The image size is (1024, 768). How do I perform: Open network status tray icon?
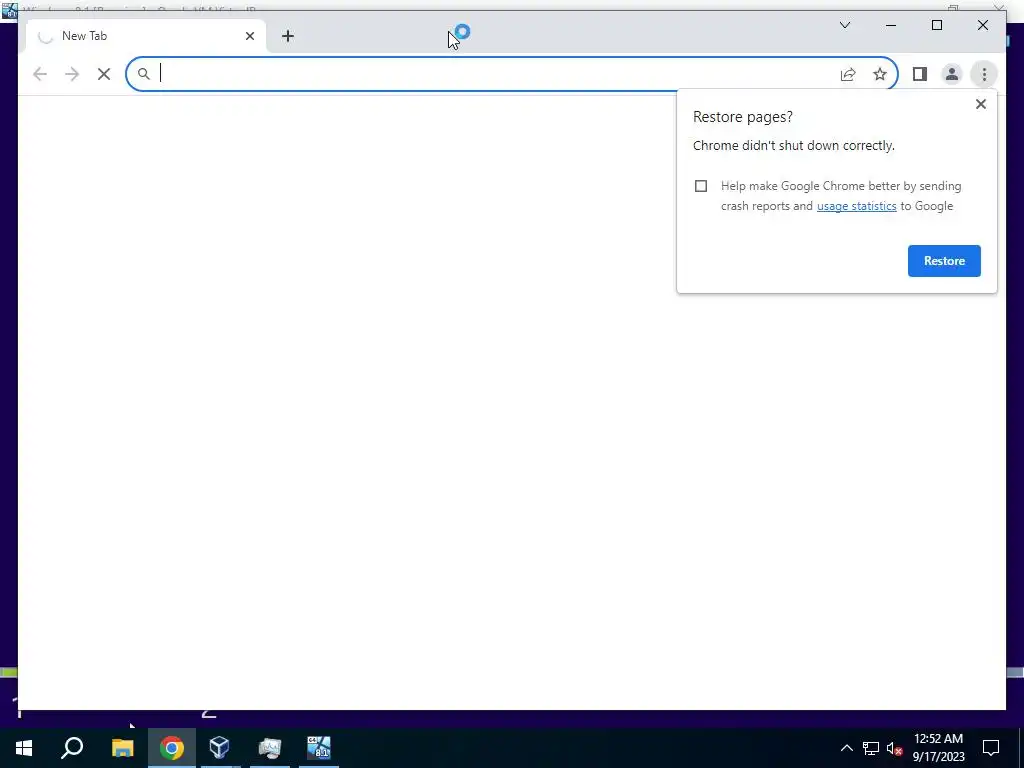[871, 748]
